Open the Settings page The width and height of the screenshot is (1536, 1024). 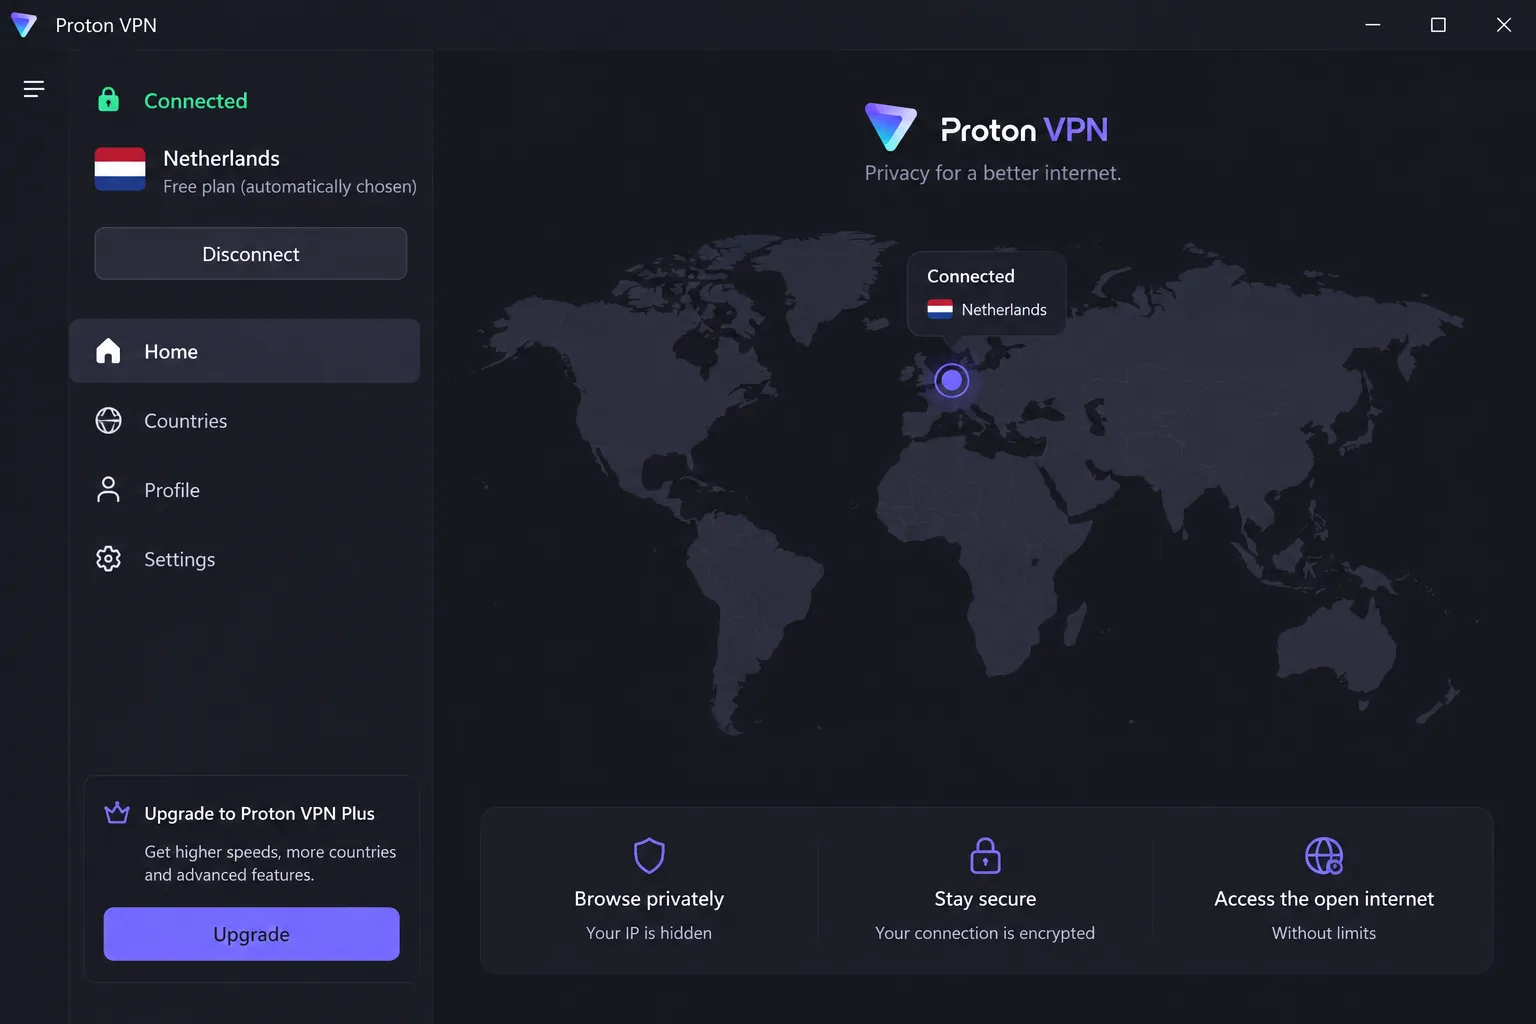pos(244,559)
